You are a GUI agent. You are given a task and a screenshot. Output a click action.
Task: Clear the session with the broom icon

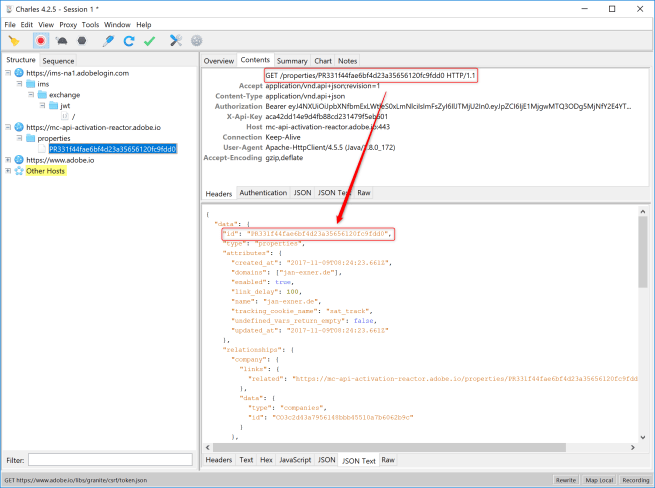(x=14, y=41)
